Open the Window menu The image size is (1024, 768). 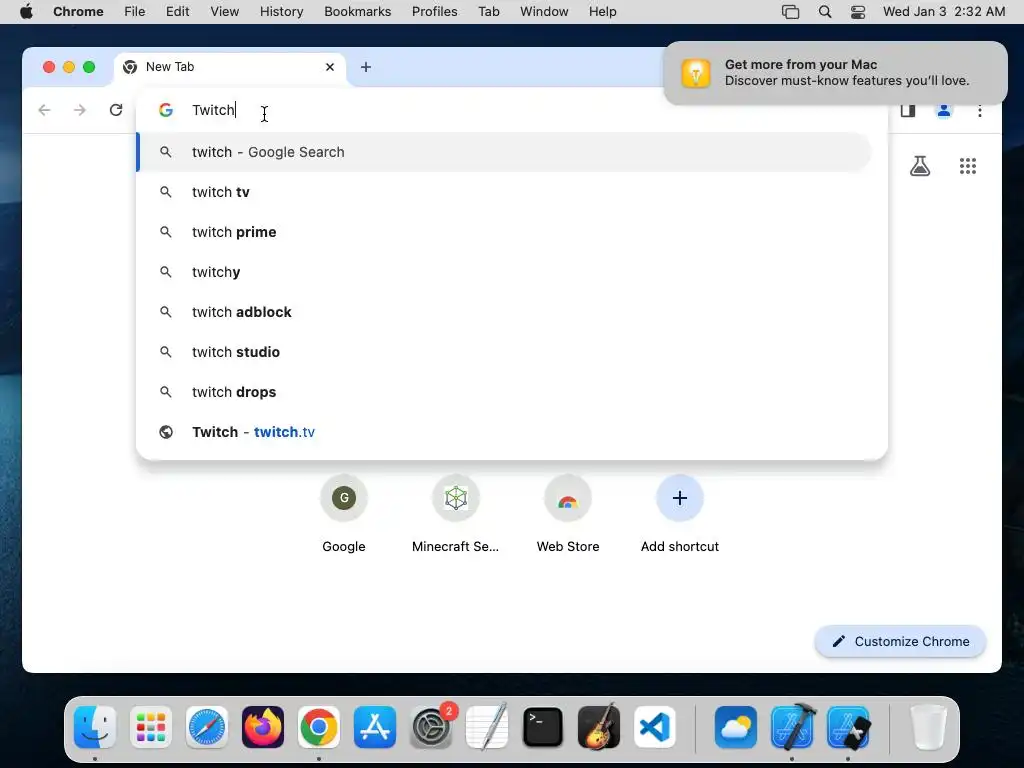pyautogui.click(x=544, y=12)
